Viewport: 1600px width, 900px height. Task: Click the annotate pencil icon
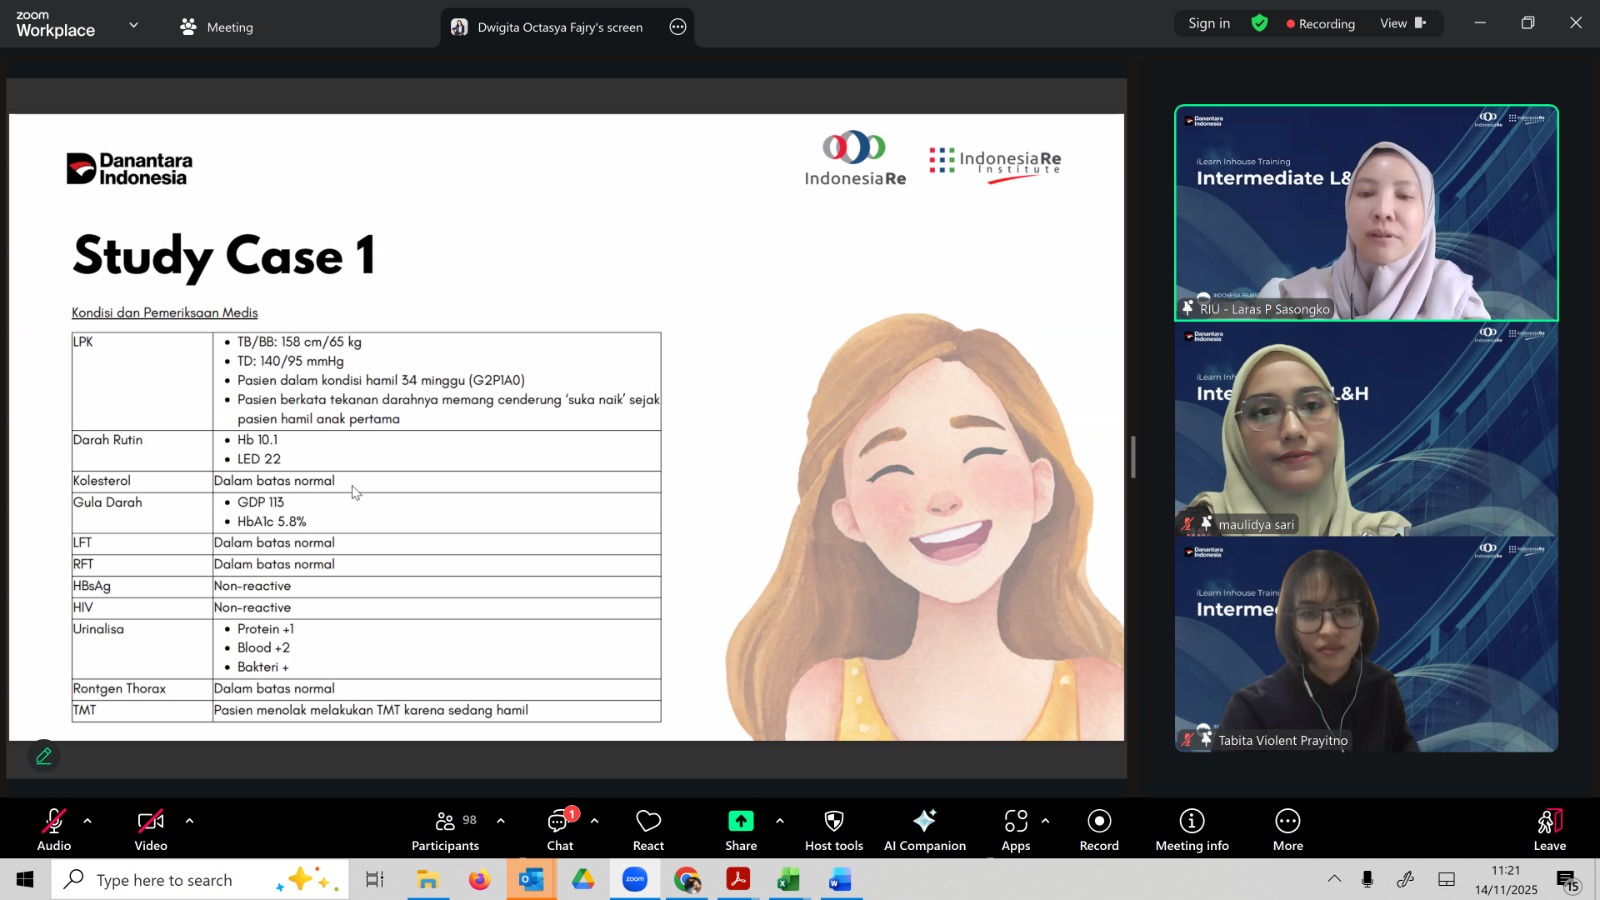[44, 756]
